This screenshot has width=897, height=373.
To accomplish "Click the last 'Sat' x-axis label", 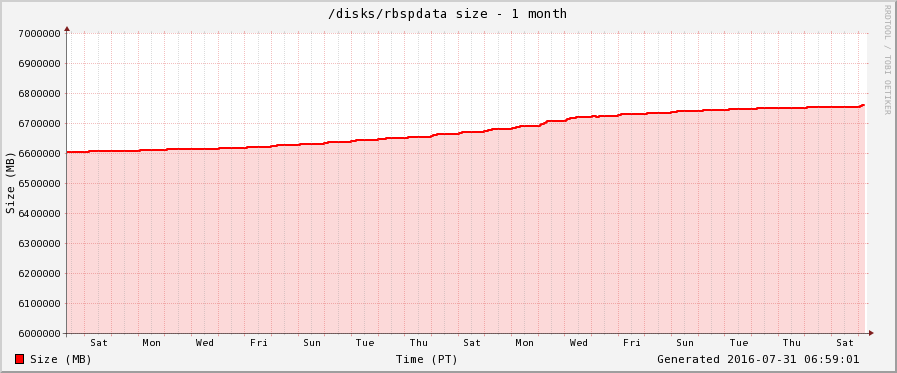I will (845, 343).
